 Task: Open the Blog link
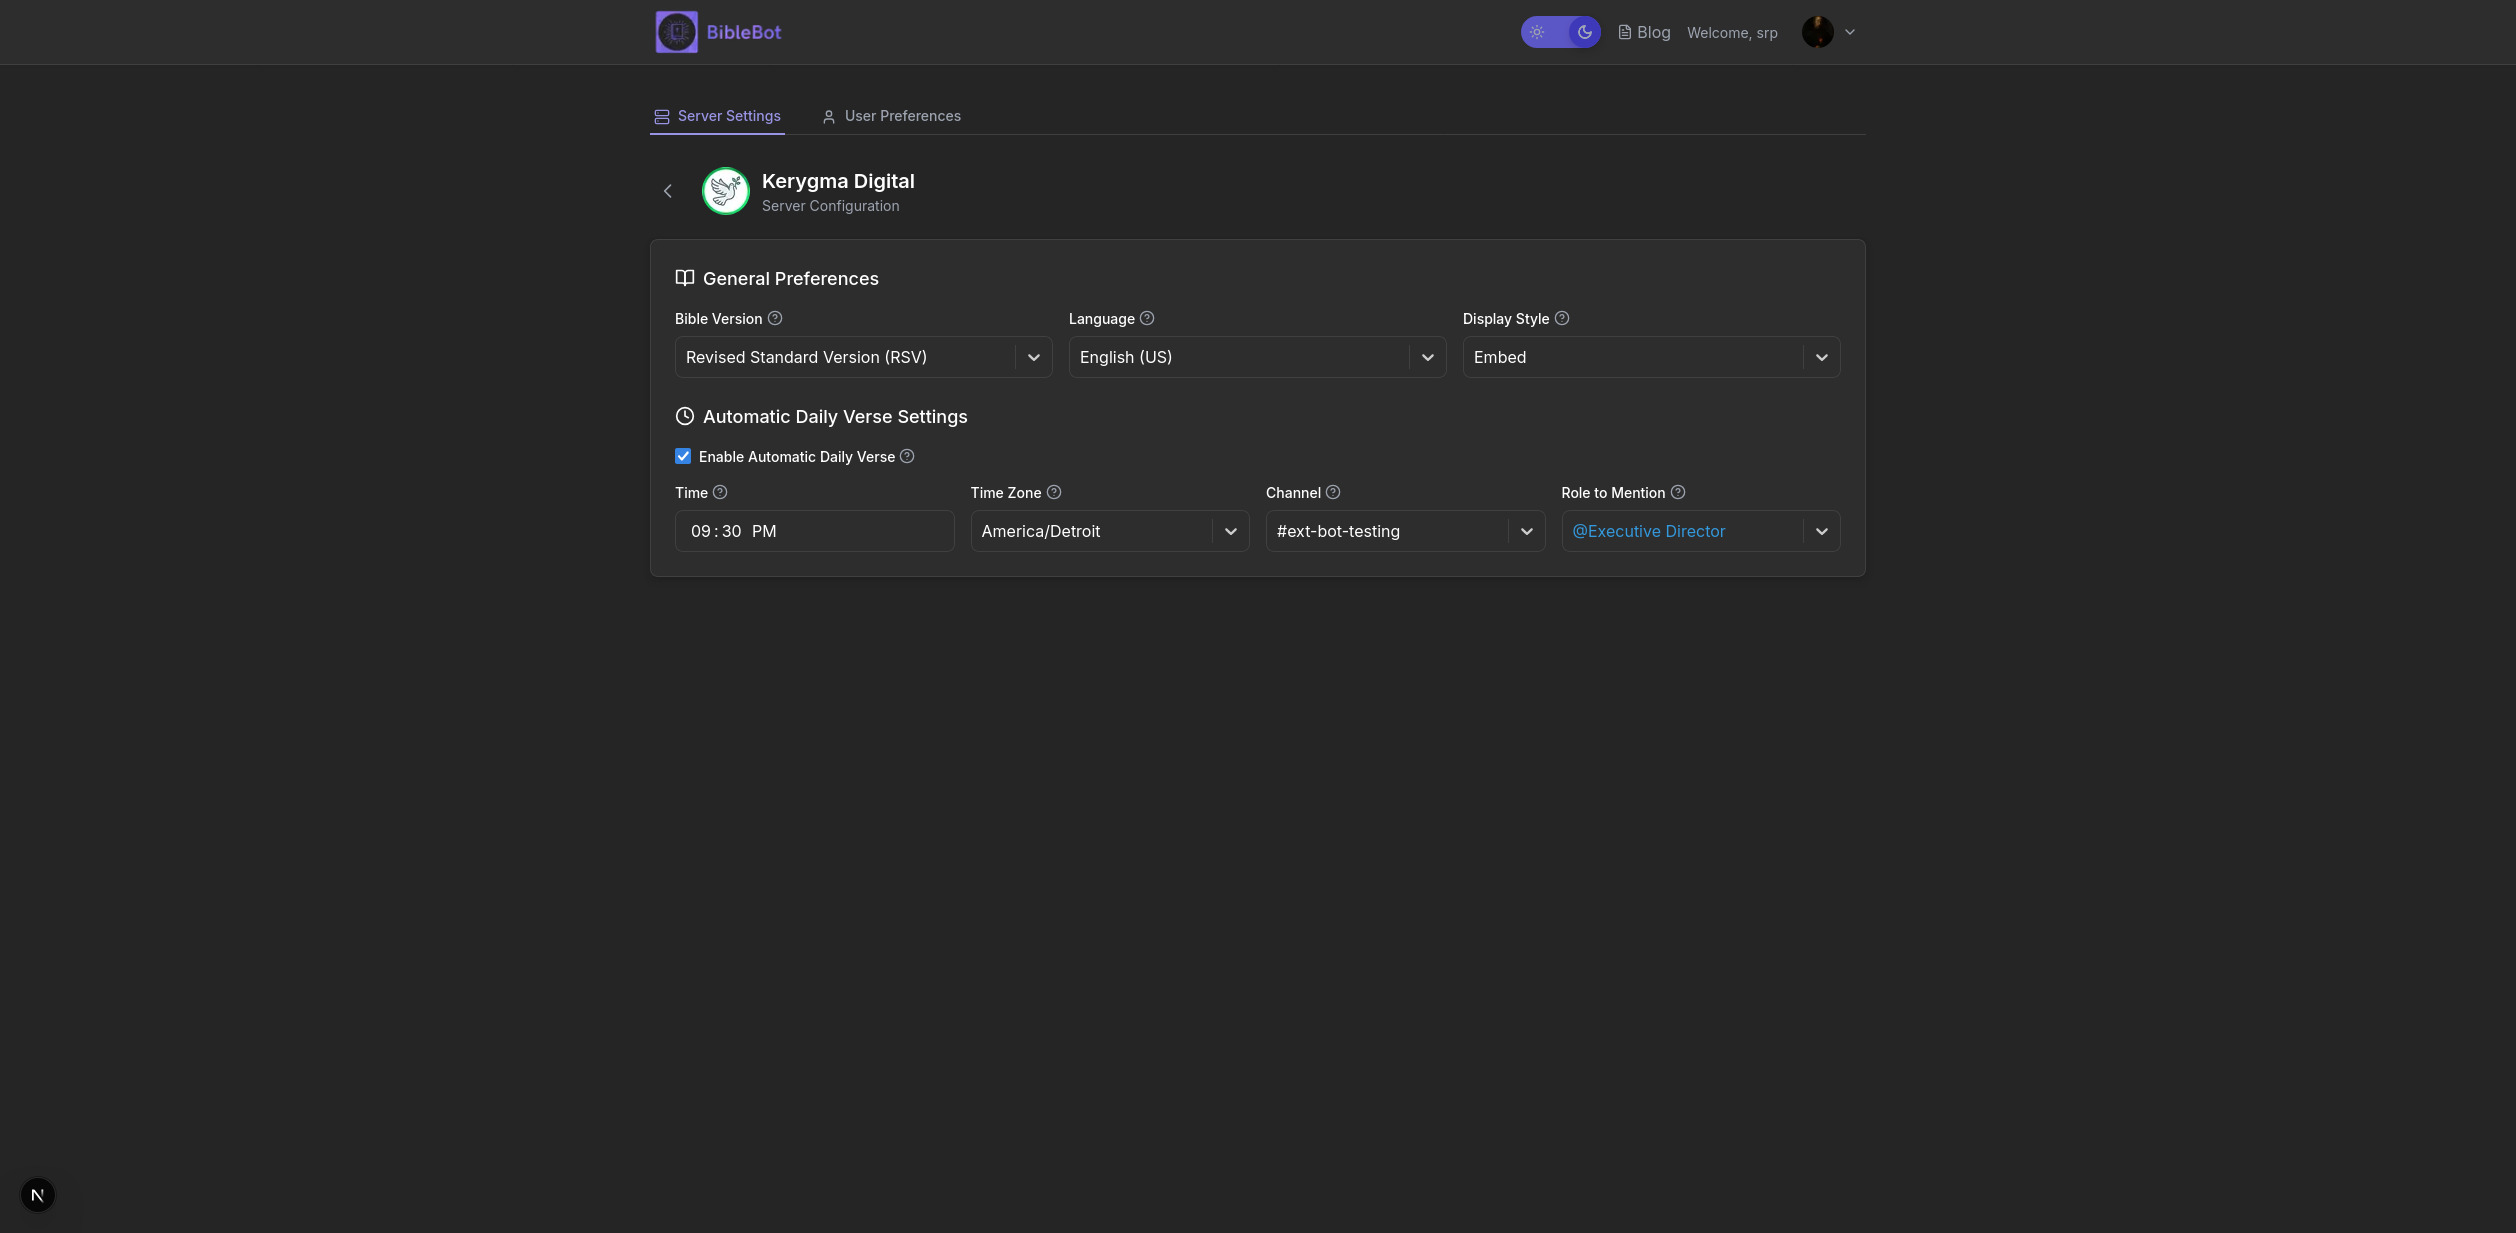(1644, 32)
